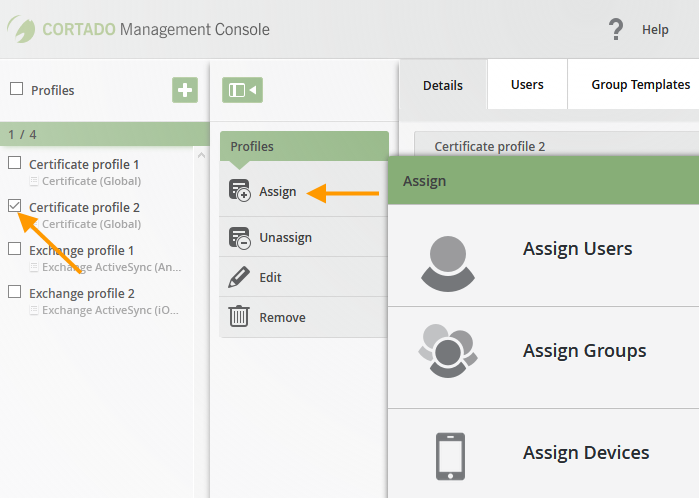
Task: Select Assign Devices option
Action: click(543, 453)
